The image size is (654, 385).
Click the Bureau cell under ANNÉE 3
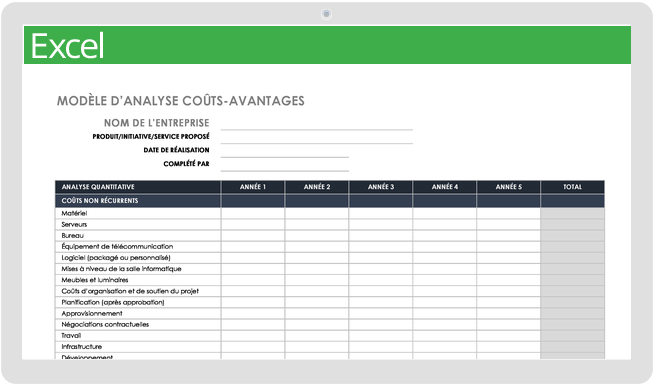(381, 236)
